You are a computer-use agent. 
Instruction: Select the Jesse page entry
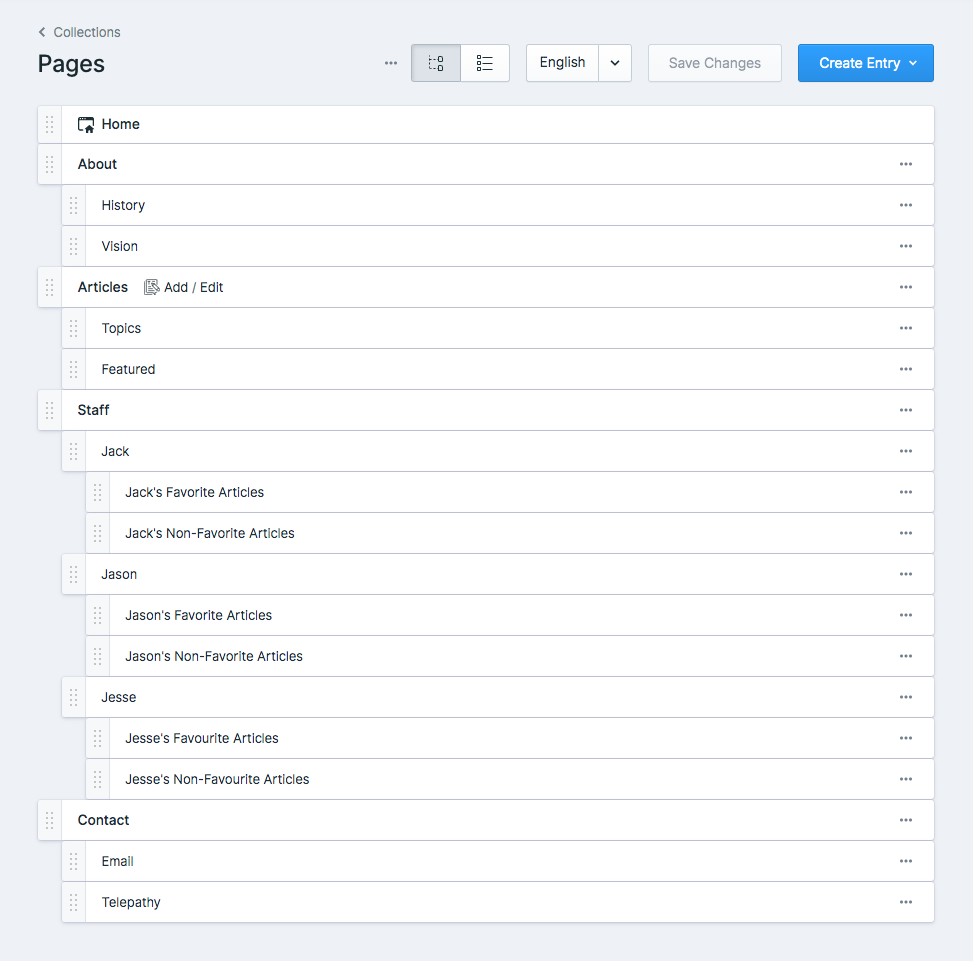(118, 697)
